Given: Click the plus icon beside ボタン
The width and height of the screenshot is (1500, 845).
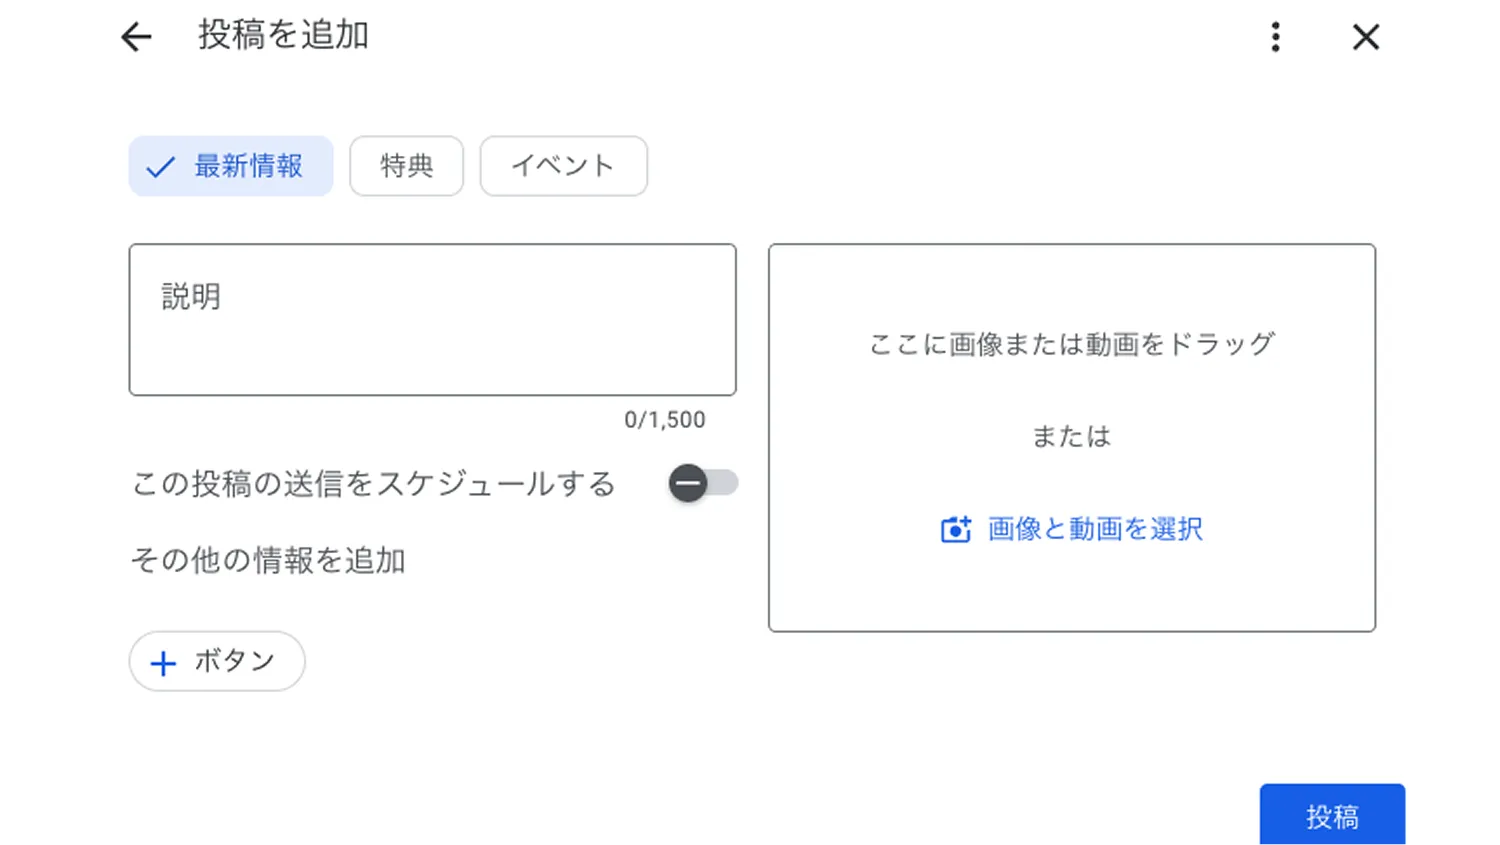Looking at the screenshot, I should coord(162,661).
